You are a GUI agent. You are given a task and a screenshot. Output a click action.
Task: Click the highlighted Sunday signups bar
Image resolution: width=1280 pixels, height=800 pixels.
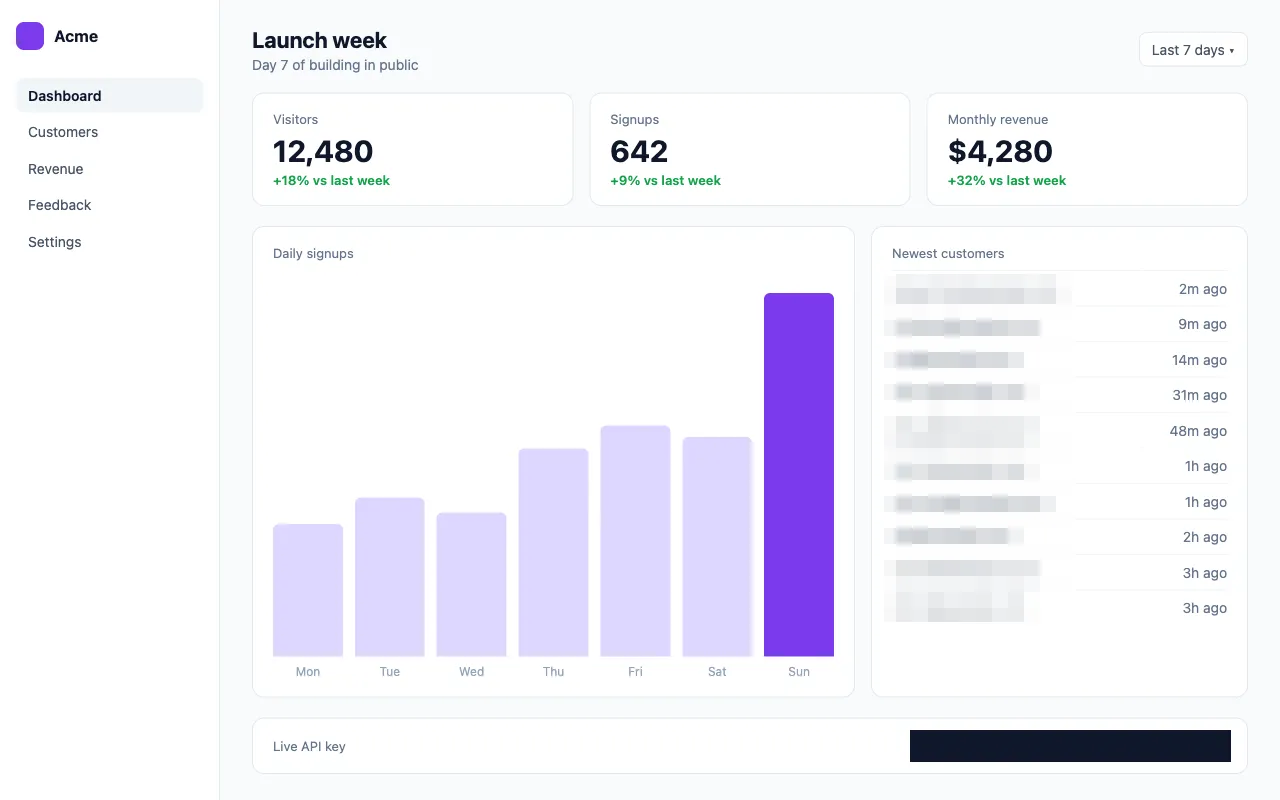pos(799,475)
